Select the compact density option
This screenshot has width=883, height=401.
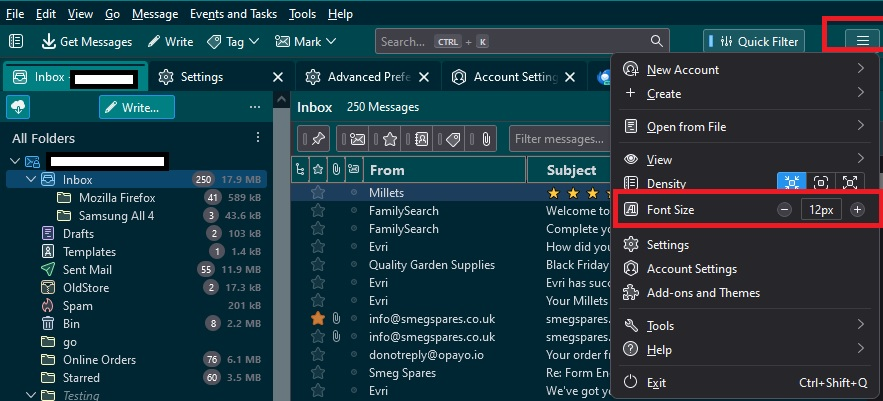pyautogui.click(x=792, y=183)
